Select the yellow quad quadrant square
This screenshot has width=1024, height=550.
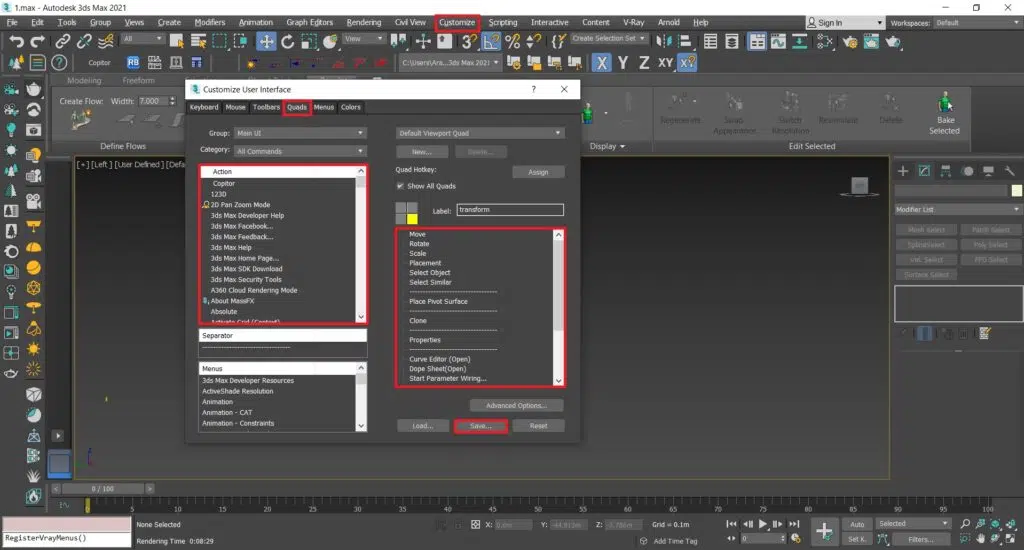411,219
